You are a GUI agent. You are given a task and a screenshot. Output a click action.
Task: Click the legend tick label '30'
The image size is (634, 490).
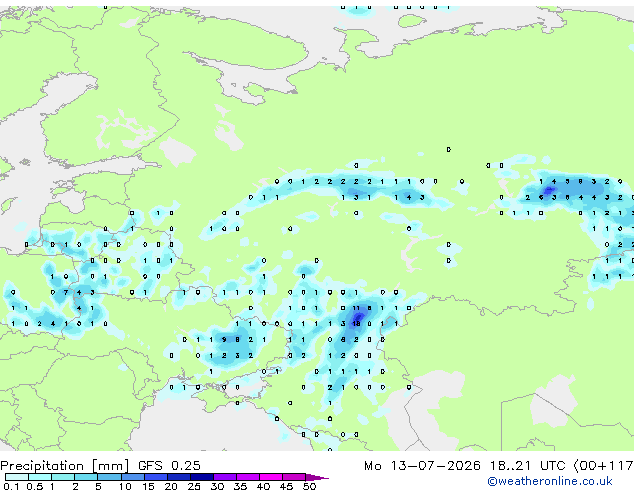[217, 486]
